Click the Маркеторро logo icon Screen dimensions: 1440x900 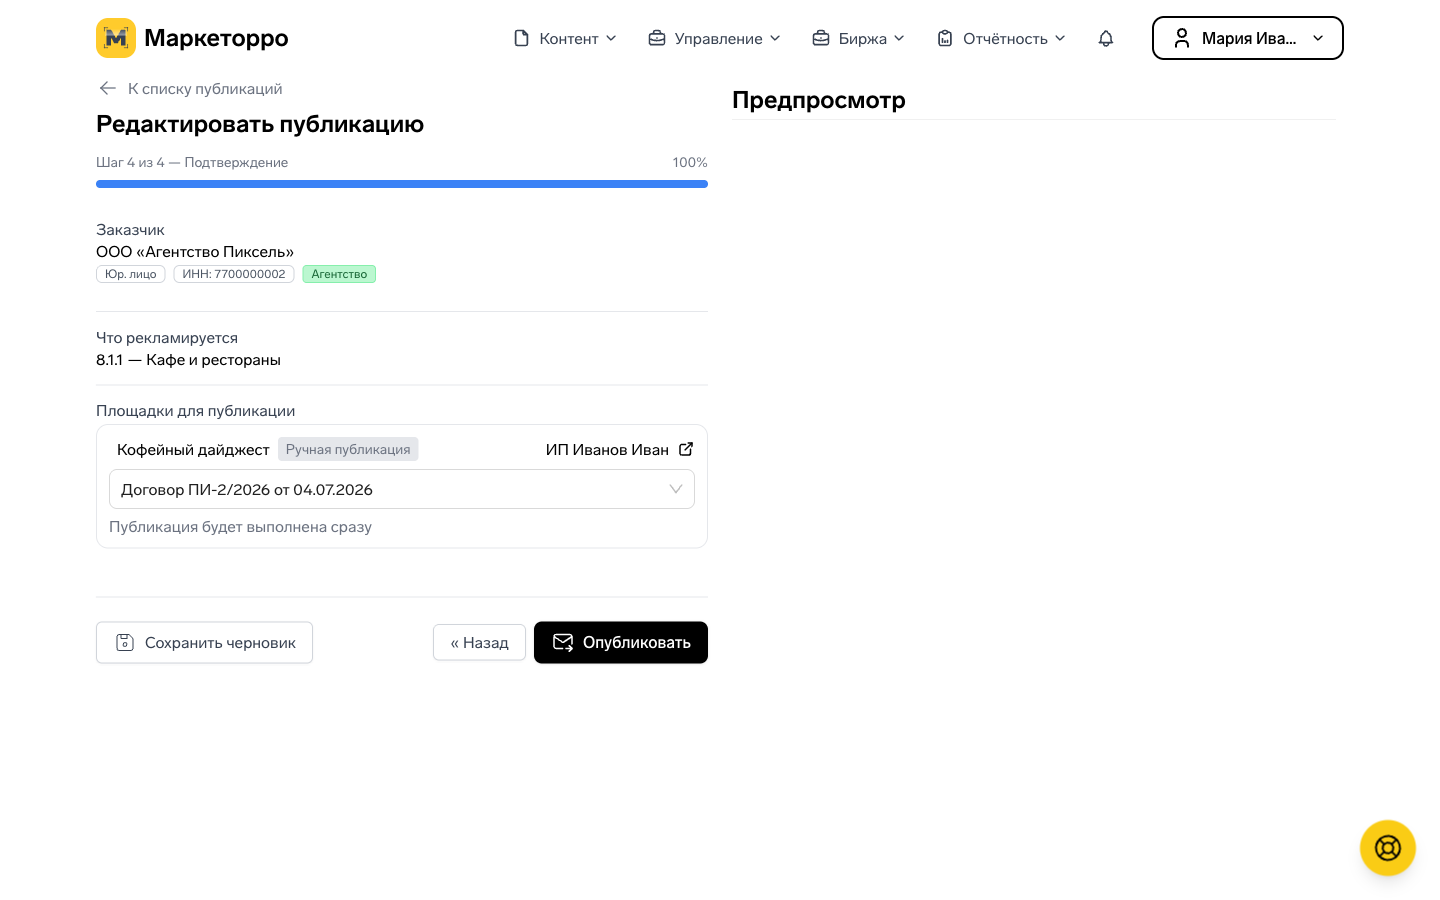[116, 38]
